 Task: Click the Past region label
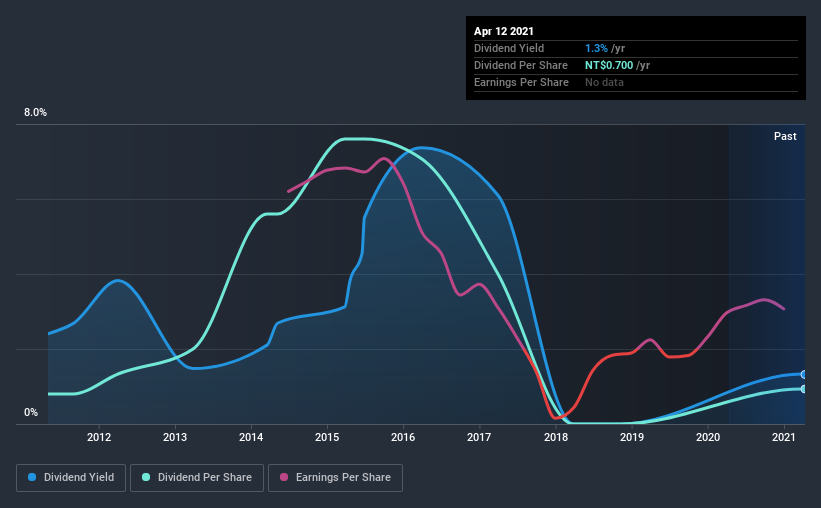pos(785,136)
